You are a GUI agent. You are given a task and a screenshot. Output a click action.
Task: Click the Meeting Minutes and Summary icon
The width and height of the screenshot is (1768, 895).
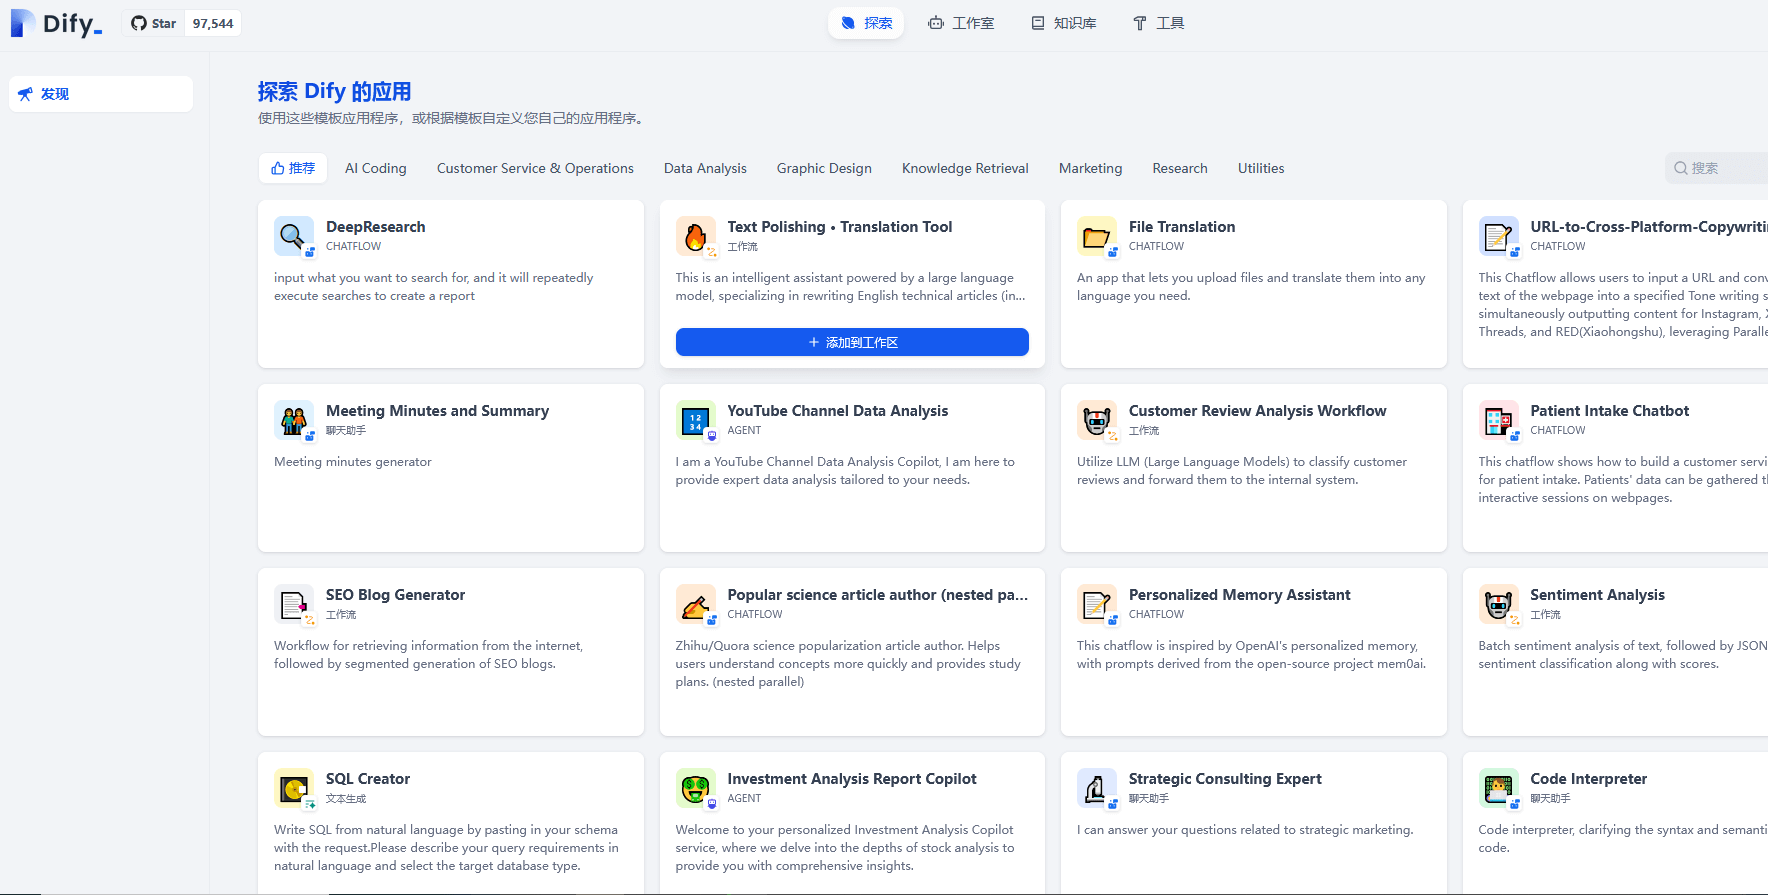(293, 420)
